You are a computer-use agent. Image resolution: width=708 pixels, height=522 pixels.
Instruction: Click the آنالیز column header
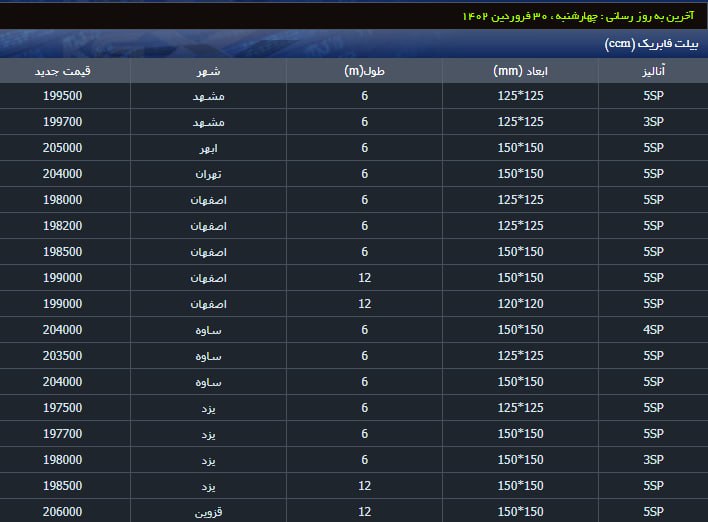click(653, 71)
